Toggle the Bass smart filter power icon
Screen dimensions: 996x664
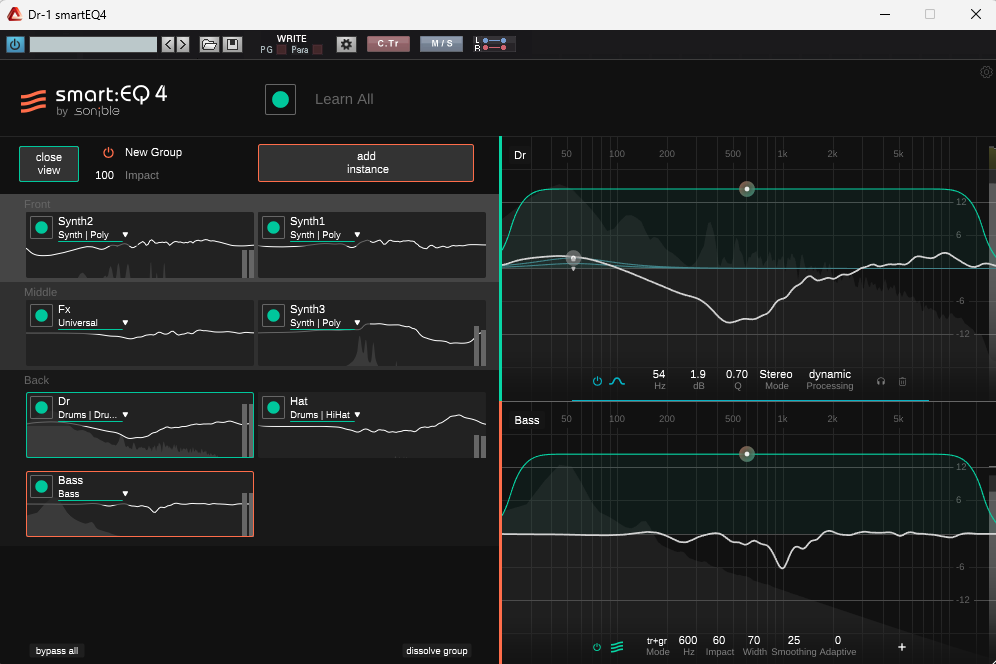596,647
